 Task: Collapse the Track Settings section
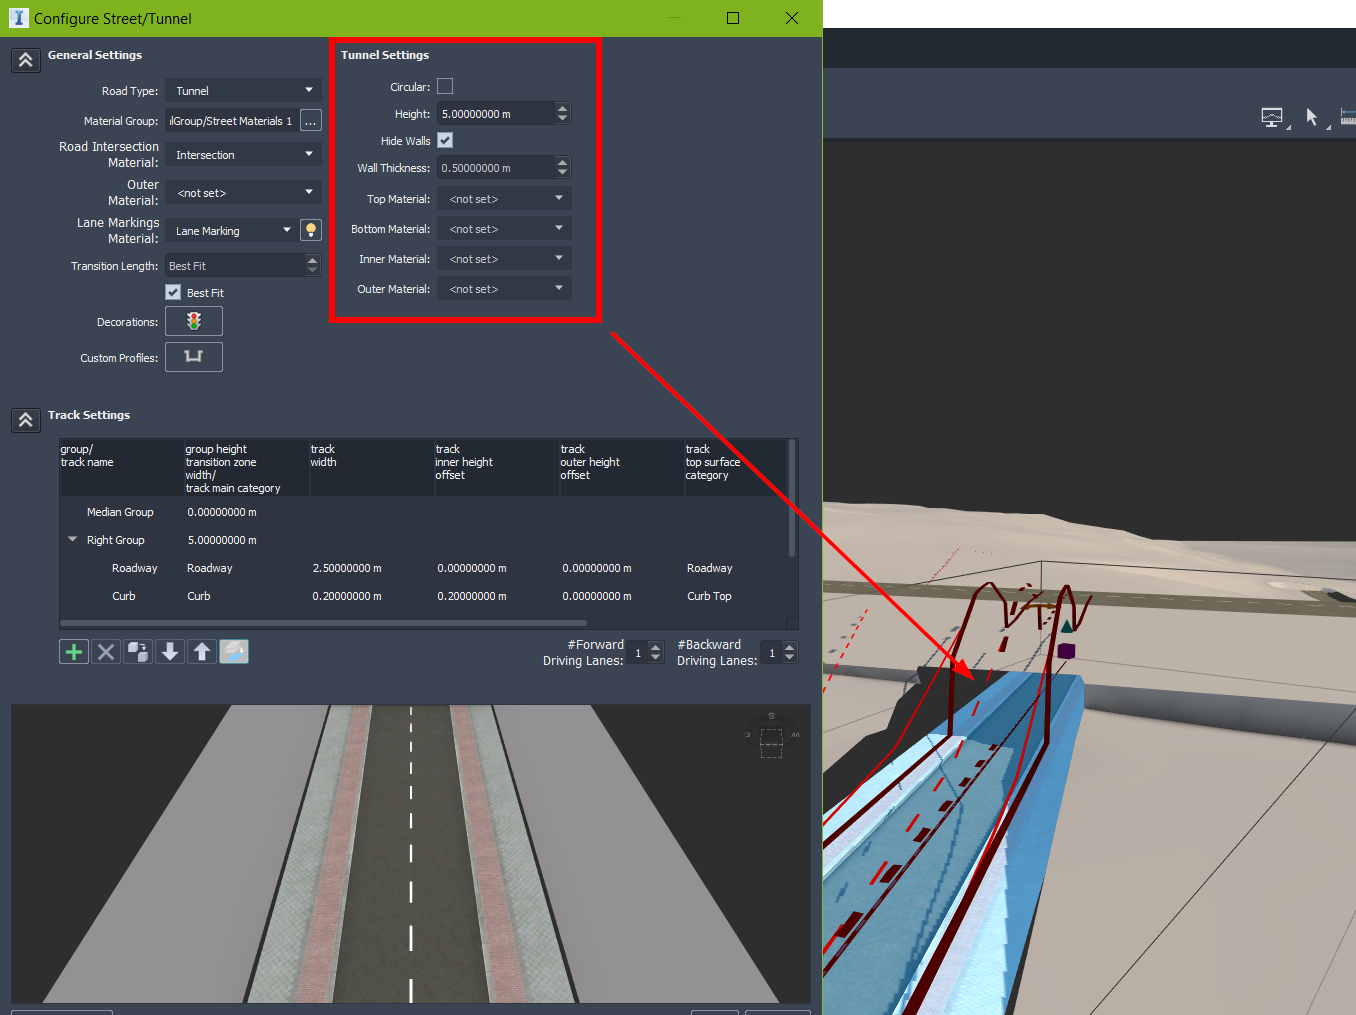coord(25,420)
